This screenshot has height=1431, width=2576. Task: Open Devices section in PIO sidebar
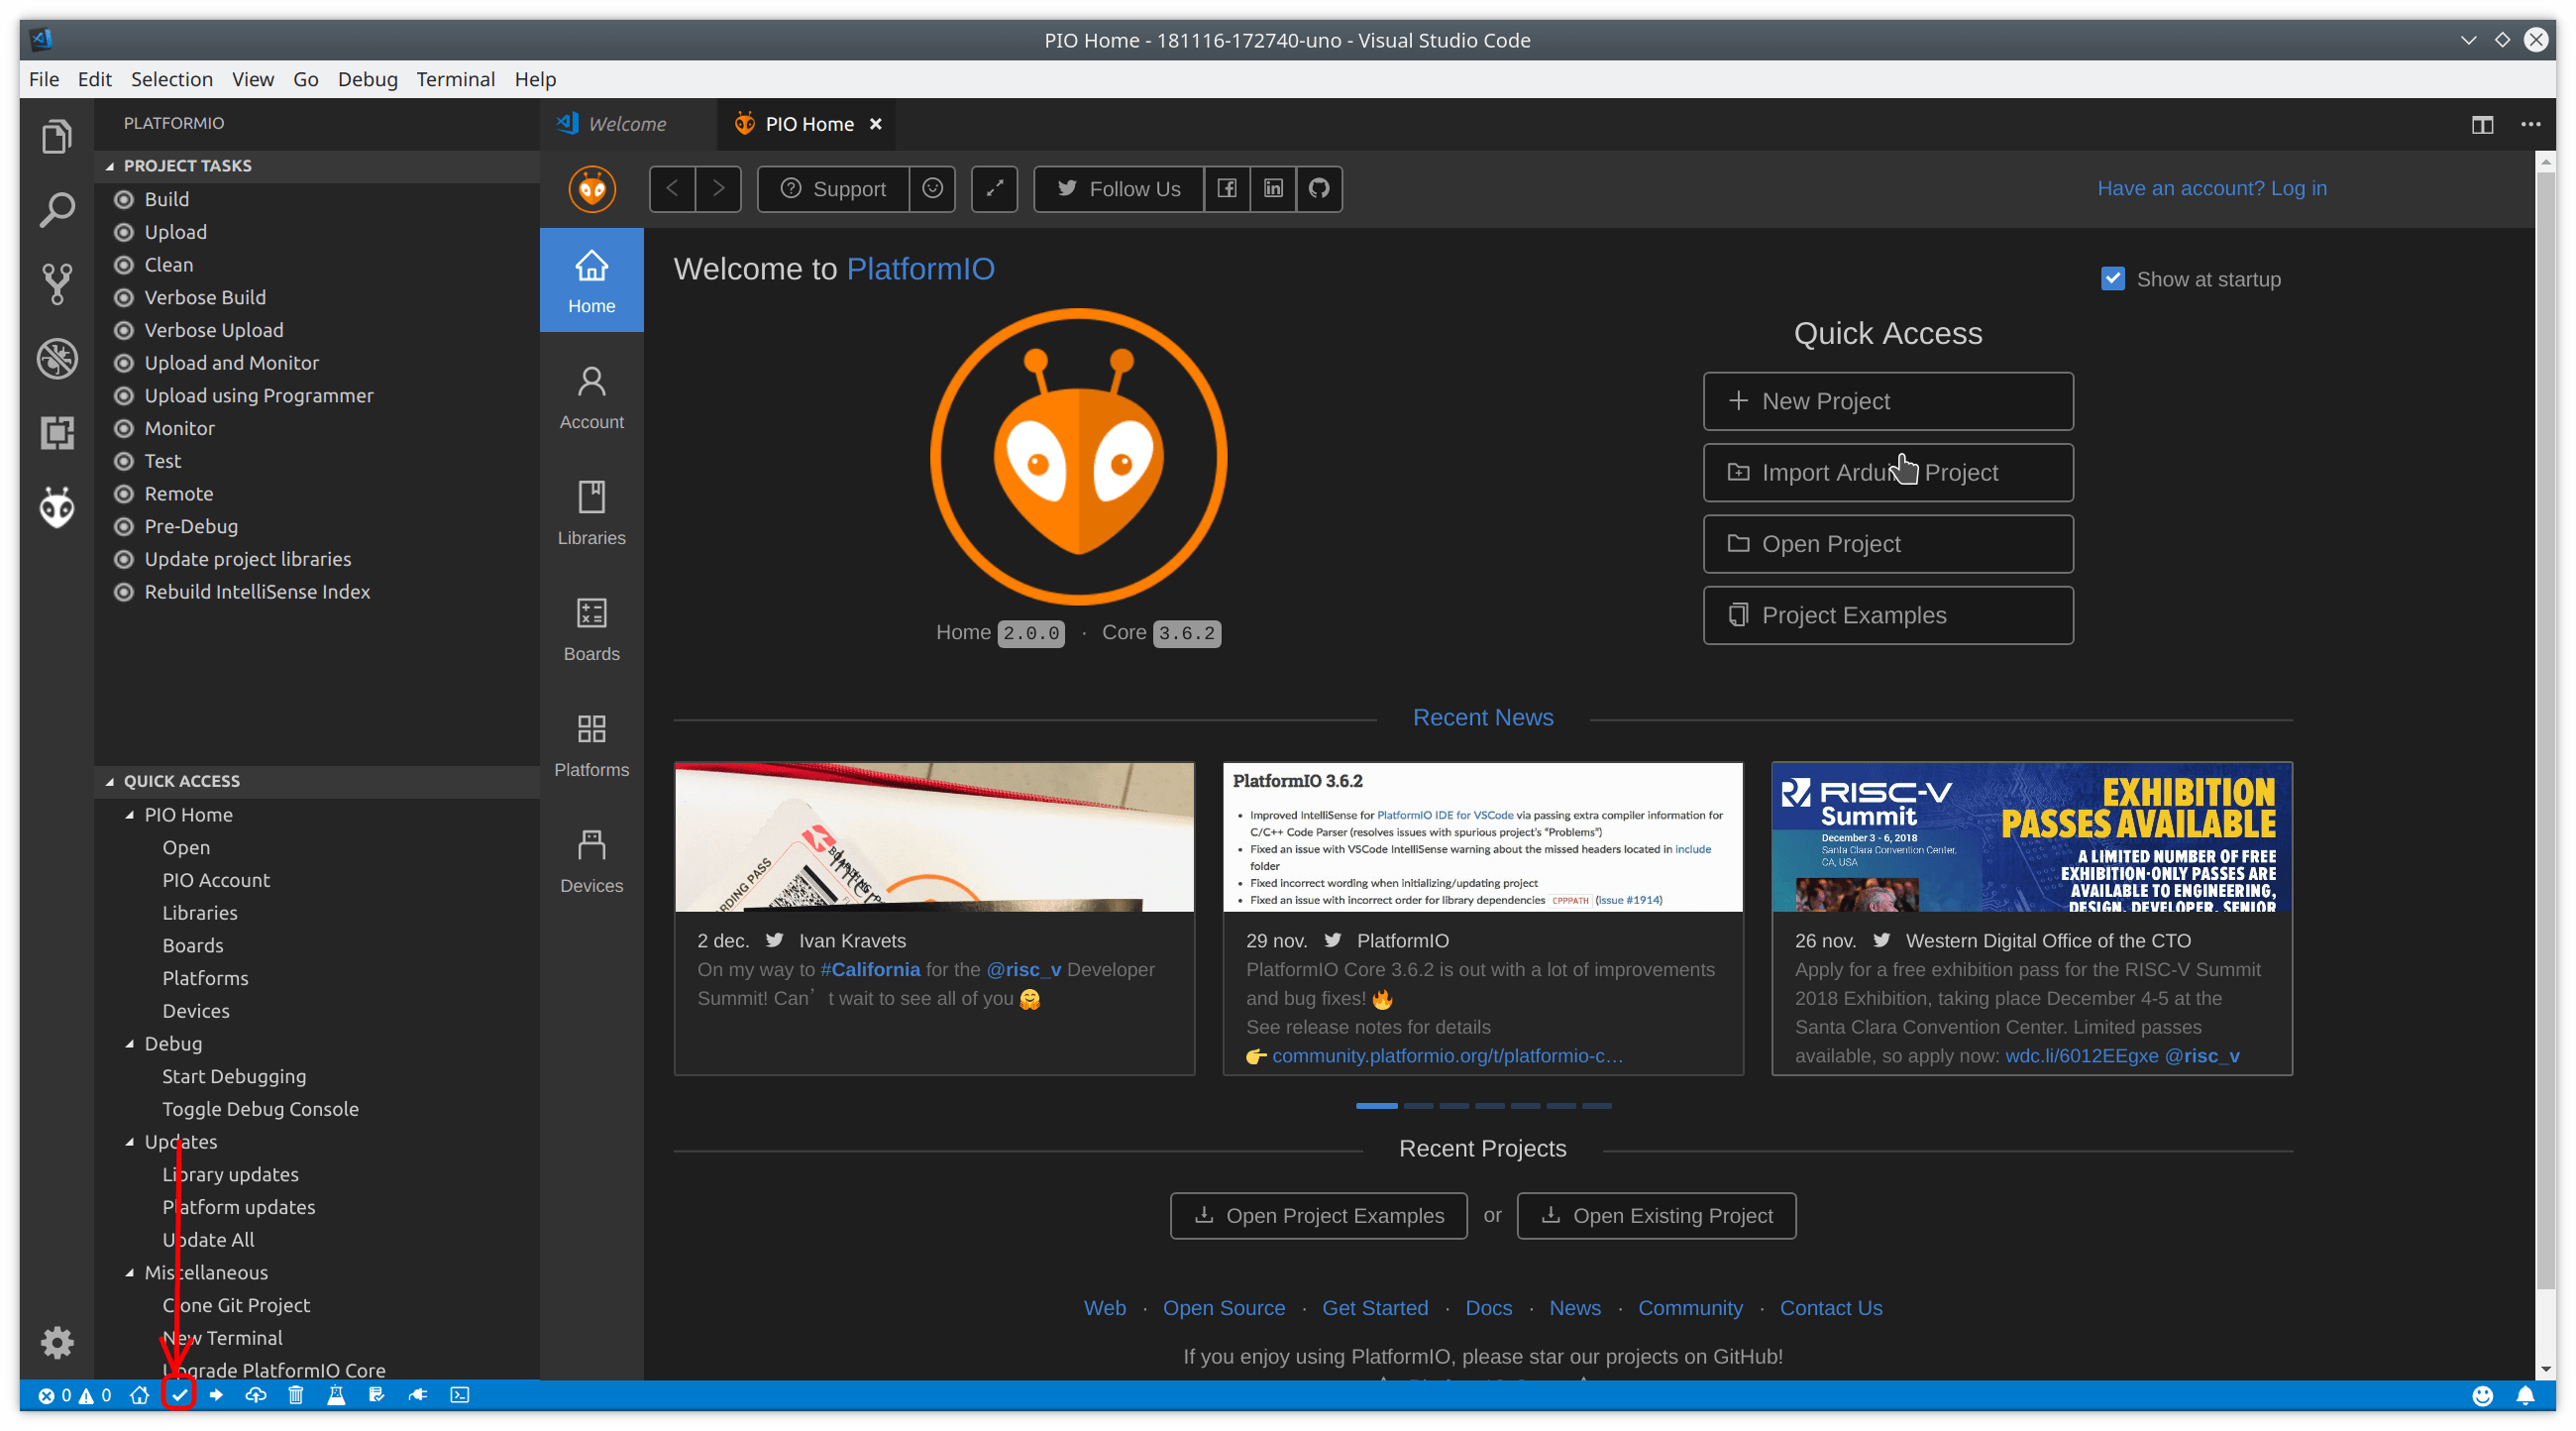(x=591, y=862)
